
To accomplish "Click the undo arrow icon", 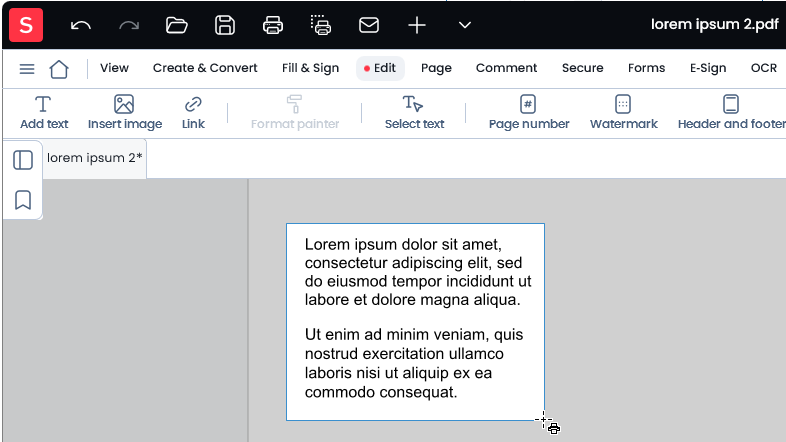I will tap(81, 25).
